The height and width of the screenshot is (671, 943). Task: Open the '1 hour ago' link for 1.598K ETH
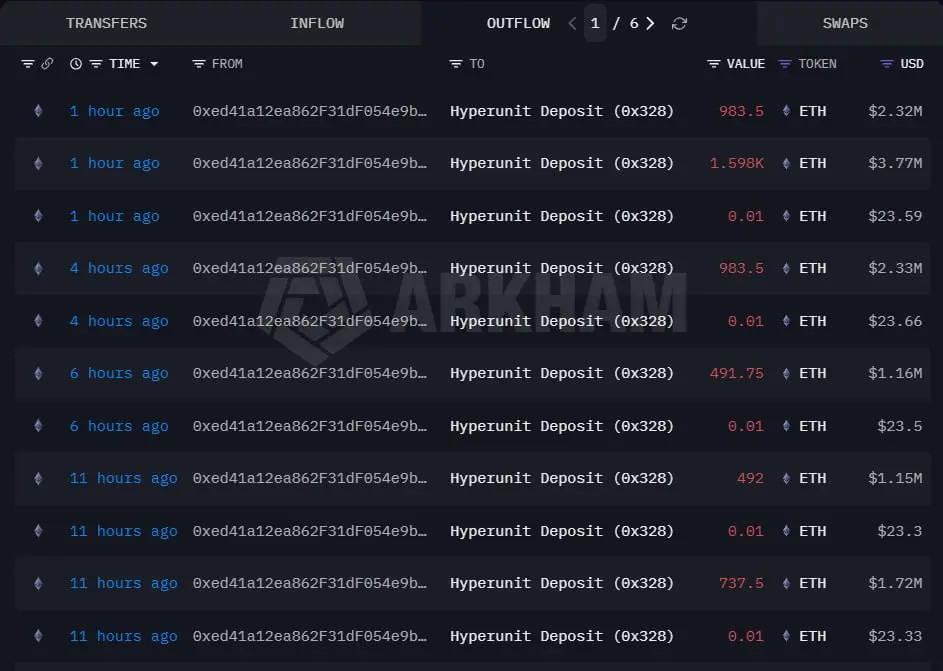[114, 164]
